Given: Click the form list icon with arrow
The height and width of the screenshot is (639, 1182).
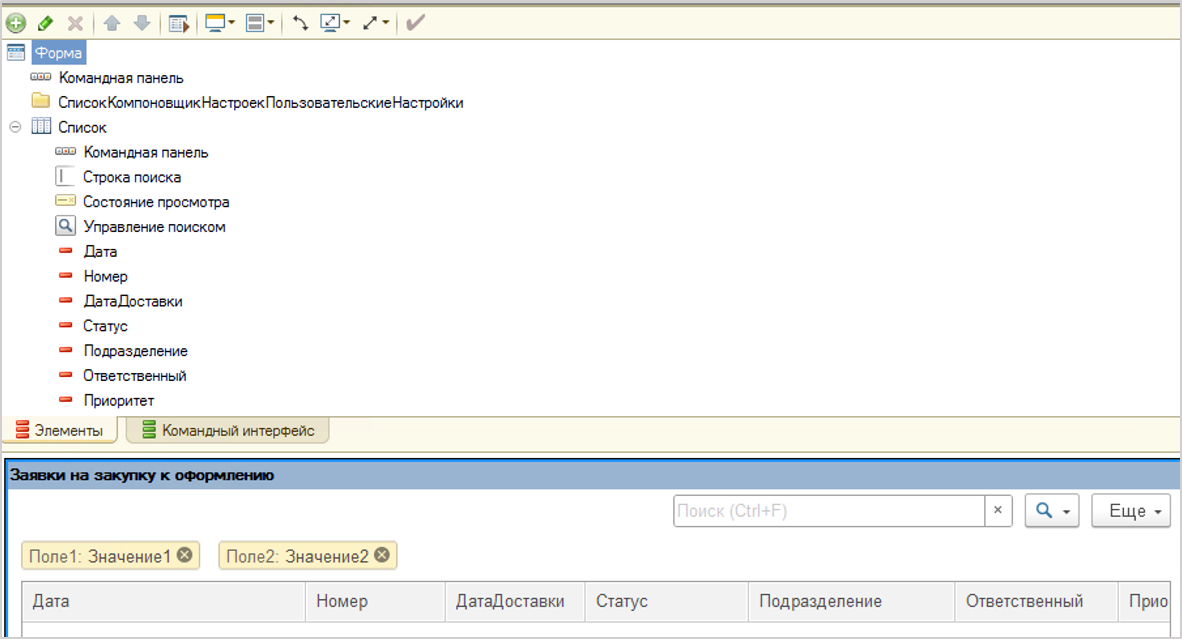Looking at the screenshot, I should (x=179, y=22).
